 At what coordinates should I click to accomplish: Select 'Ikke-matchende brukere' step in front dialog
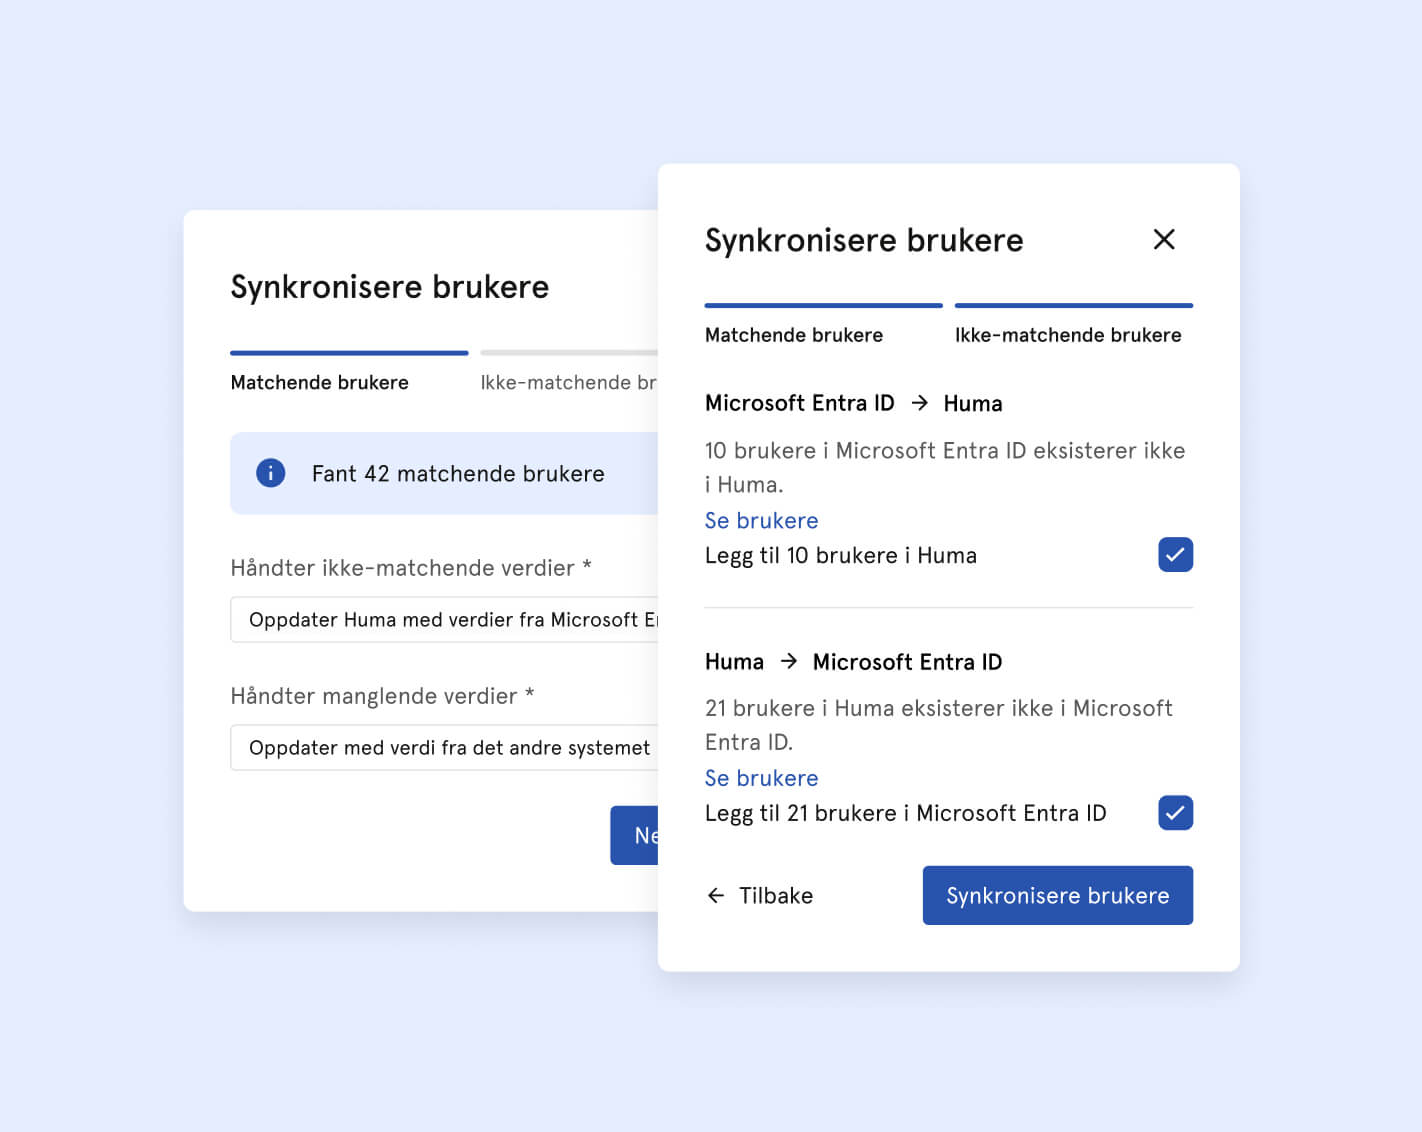click(1067, 335)
